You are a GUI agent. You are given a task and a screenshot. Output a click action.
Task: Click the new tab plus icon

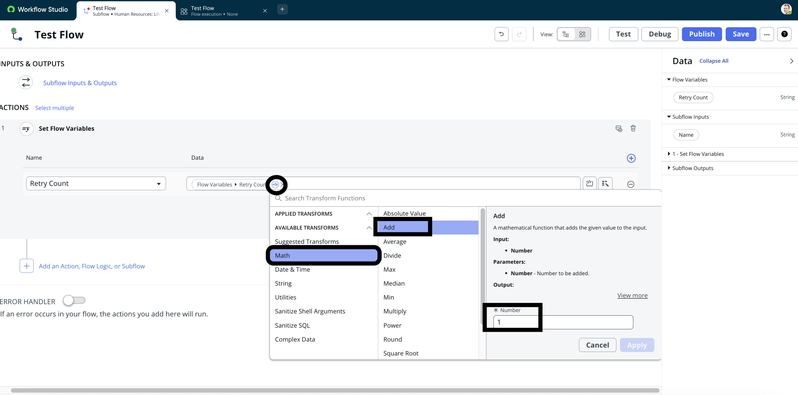282,9
